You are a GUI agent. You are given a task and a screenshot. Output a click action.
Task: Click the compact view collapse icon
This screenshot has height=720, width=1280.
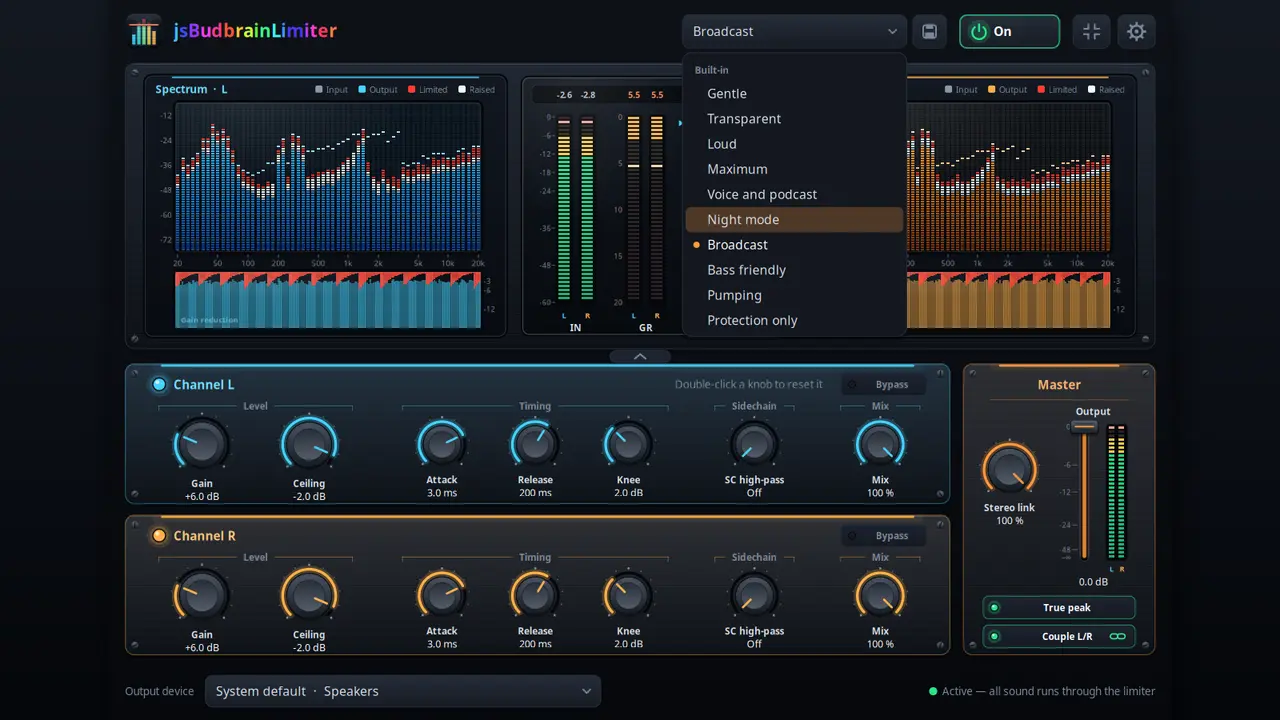pyautogui.click(x=1091, y=31)
